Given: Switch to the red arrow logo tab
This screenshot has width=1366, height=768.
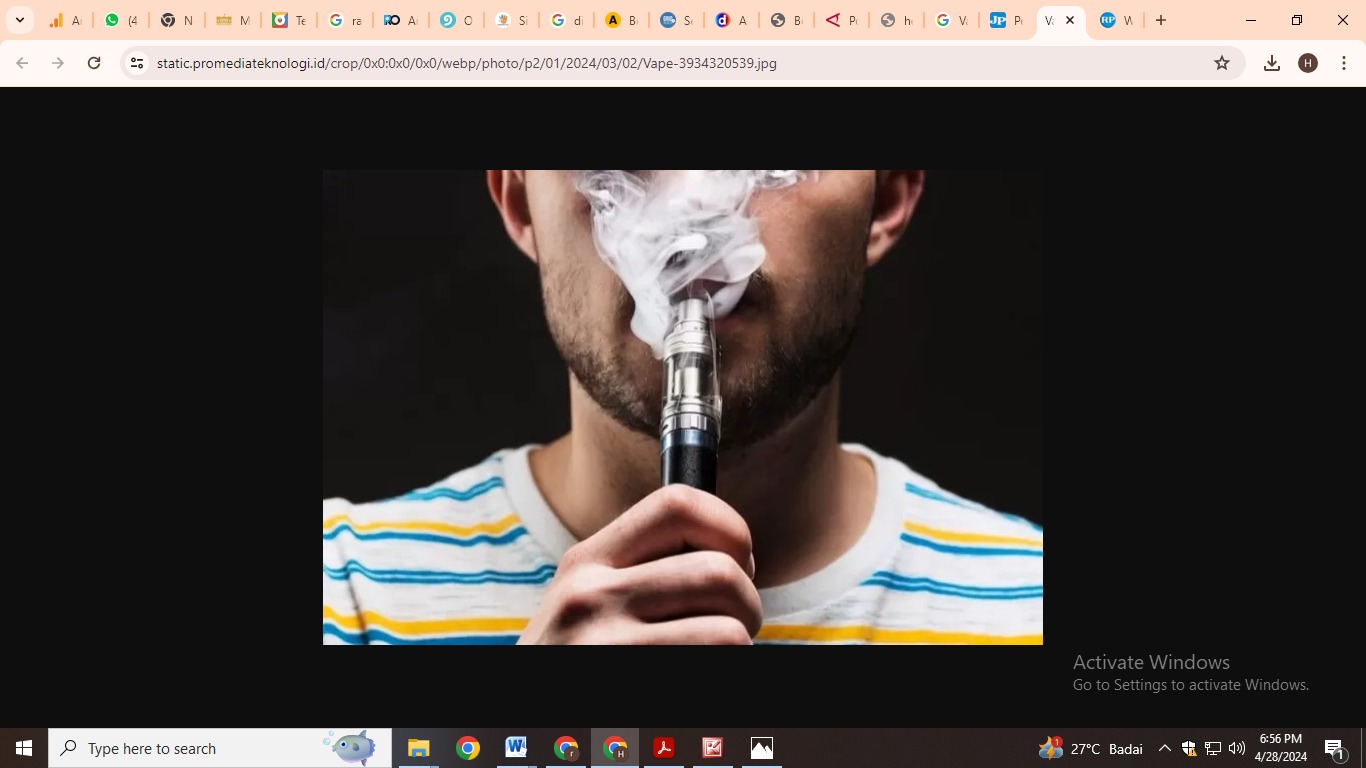Looking at the screenshot, I should point(842,20).
